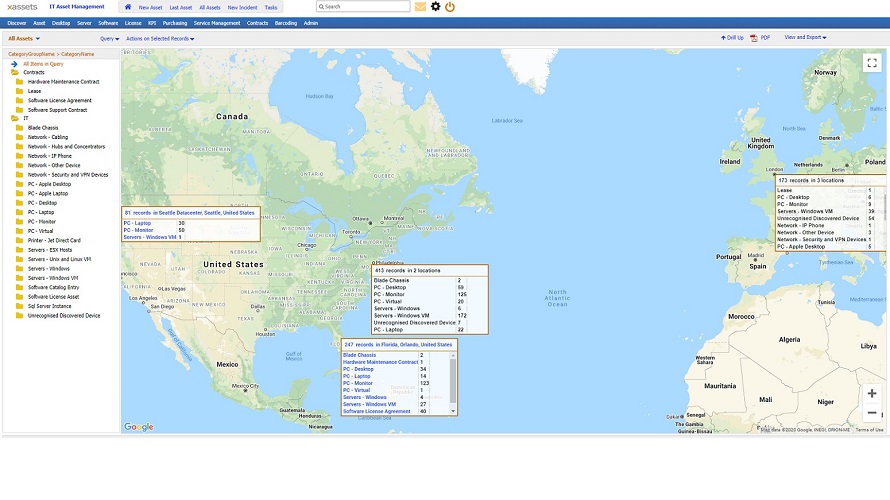The image size is (890, 500).
Task: Toggle the map fullscreen icon
Action: click(x=872, y=62)
